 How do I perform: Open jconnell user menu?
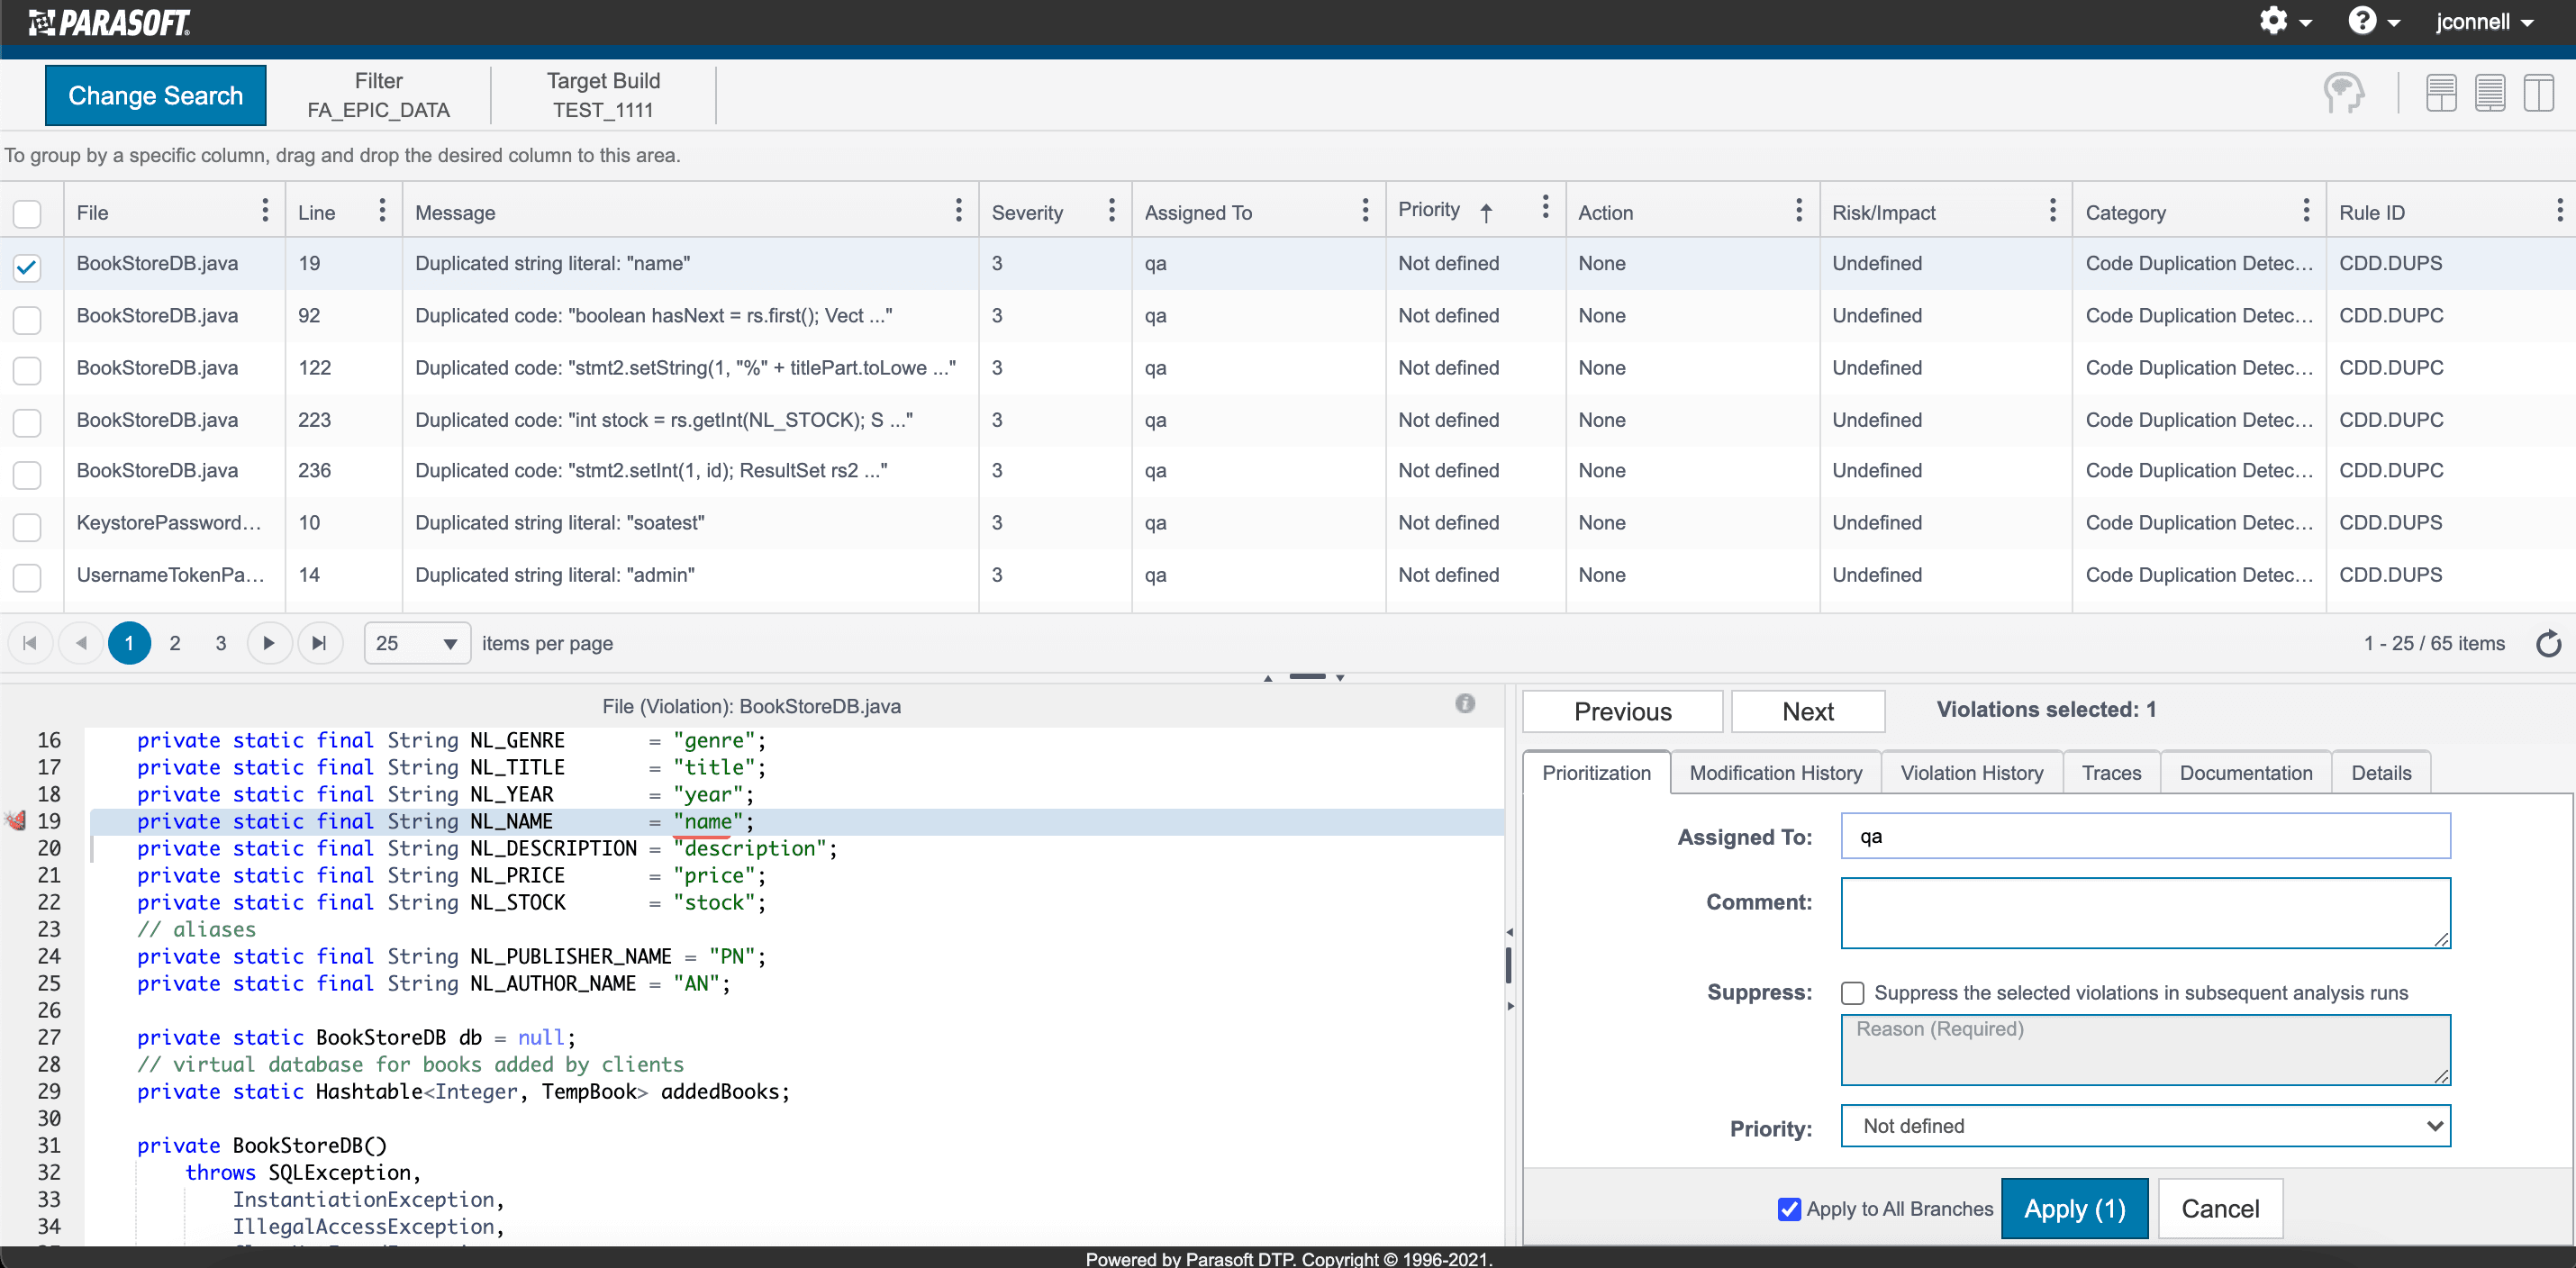2485,22
